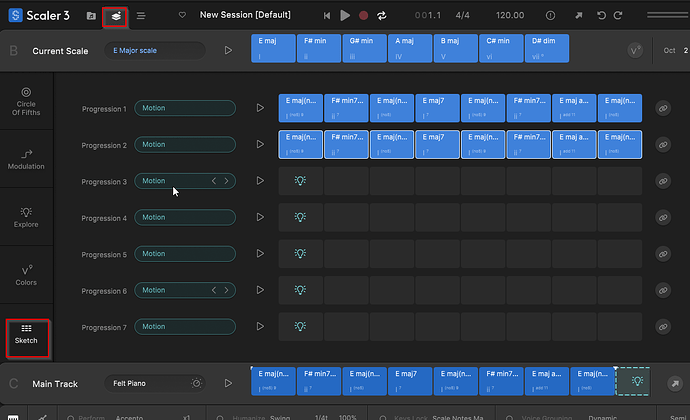Open the Colors tab
Screen dimensions: 690x420
click(26, 276)
